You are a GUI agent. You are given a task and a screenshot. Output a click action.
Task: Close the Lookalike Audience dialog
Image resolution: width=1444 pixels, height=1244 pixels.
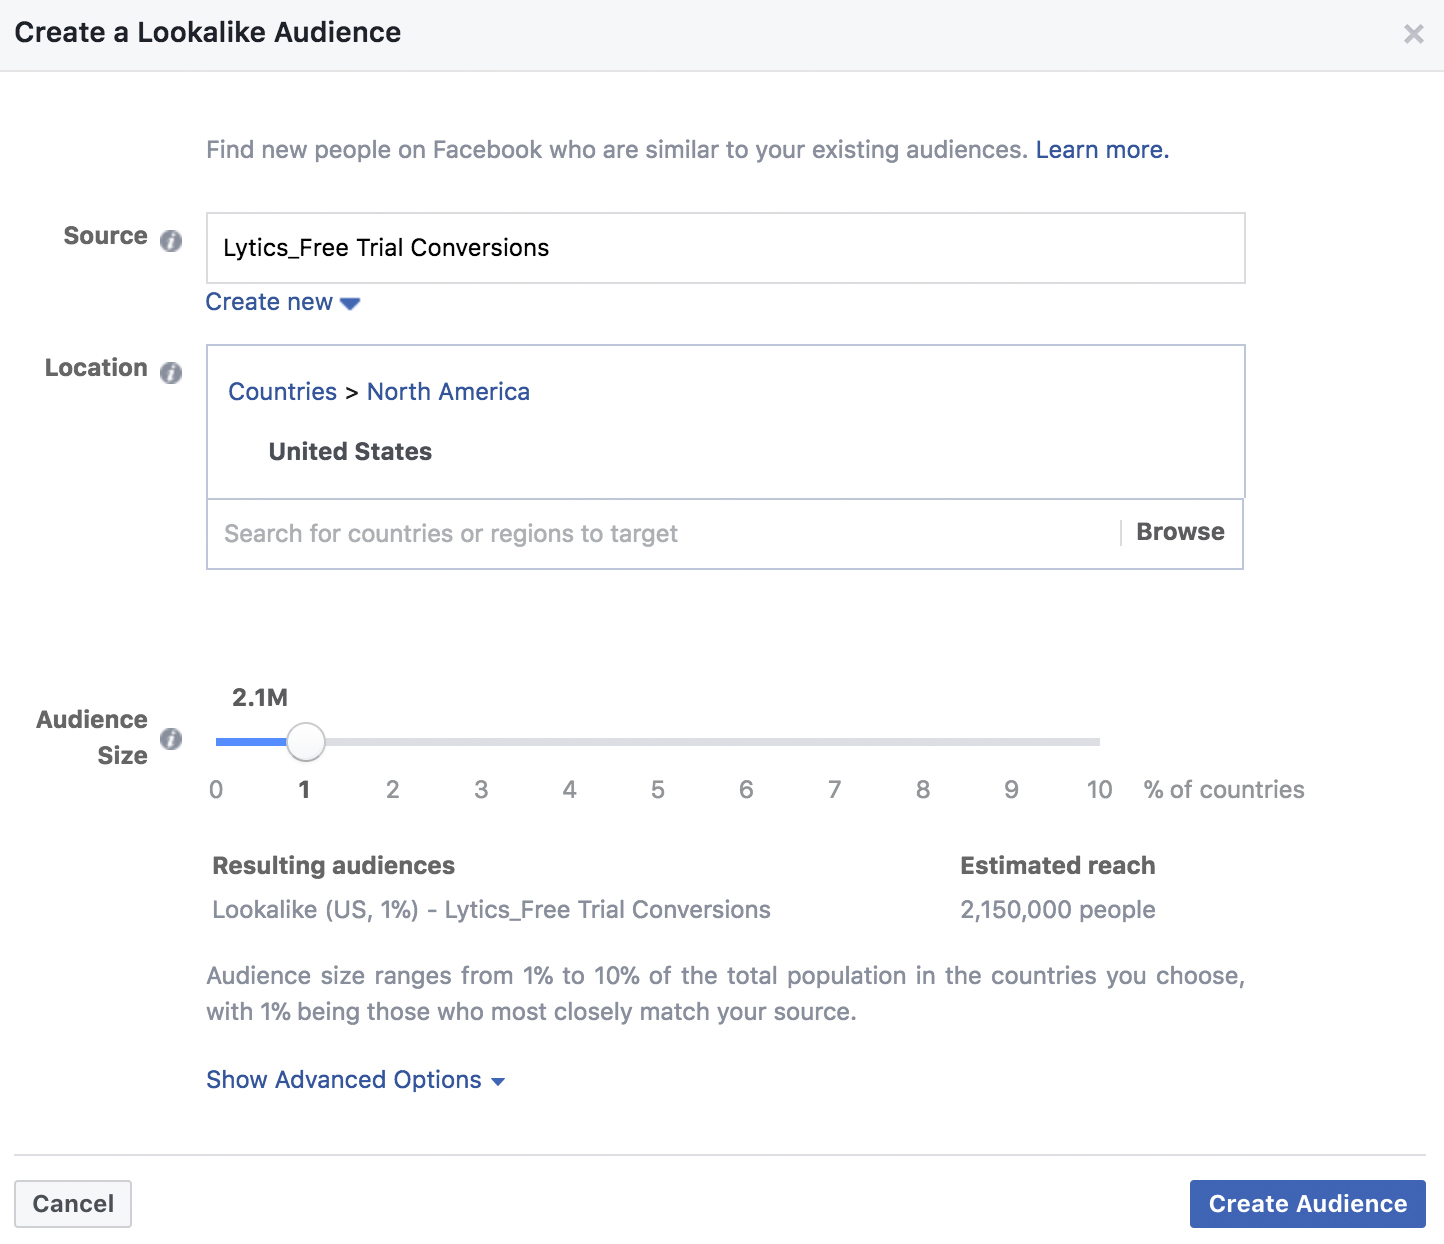pyautogui.click(x=1413, y=35)
